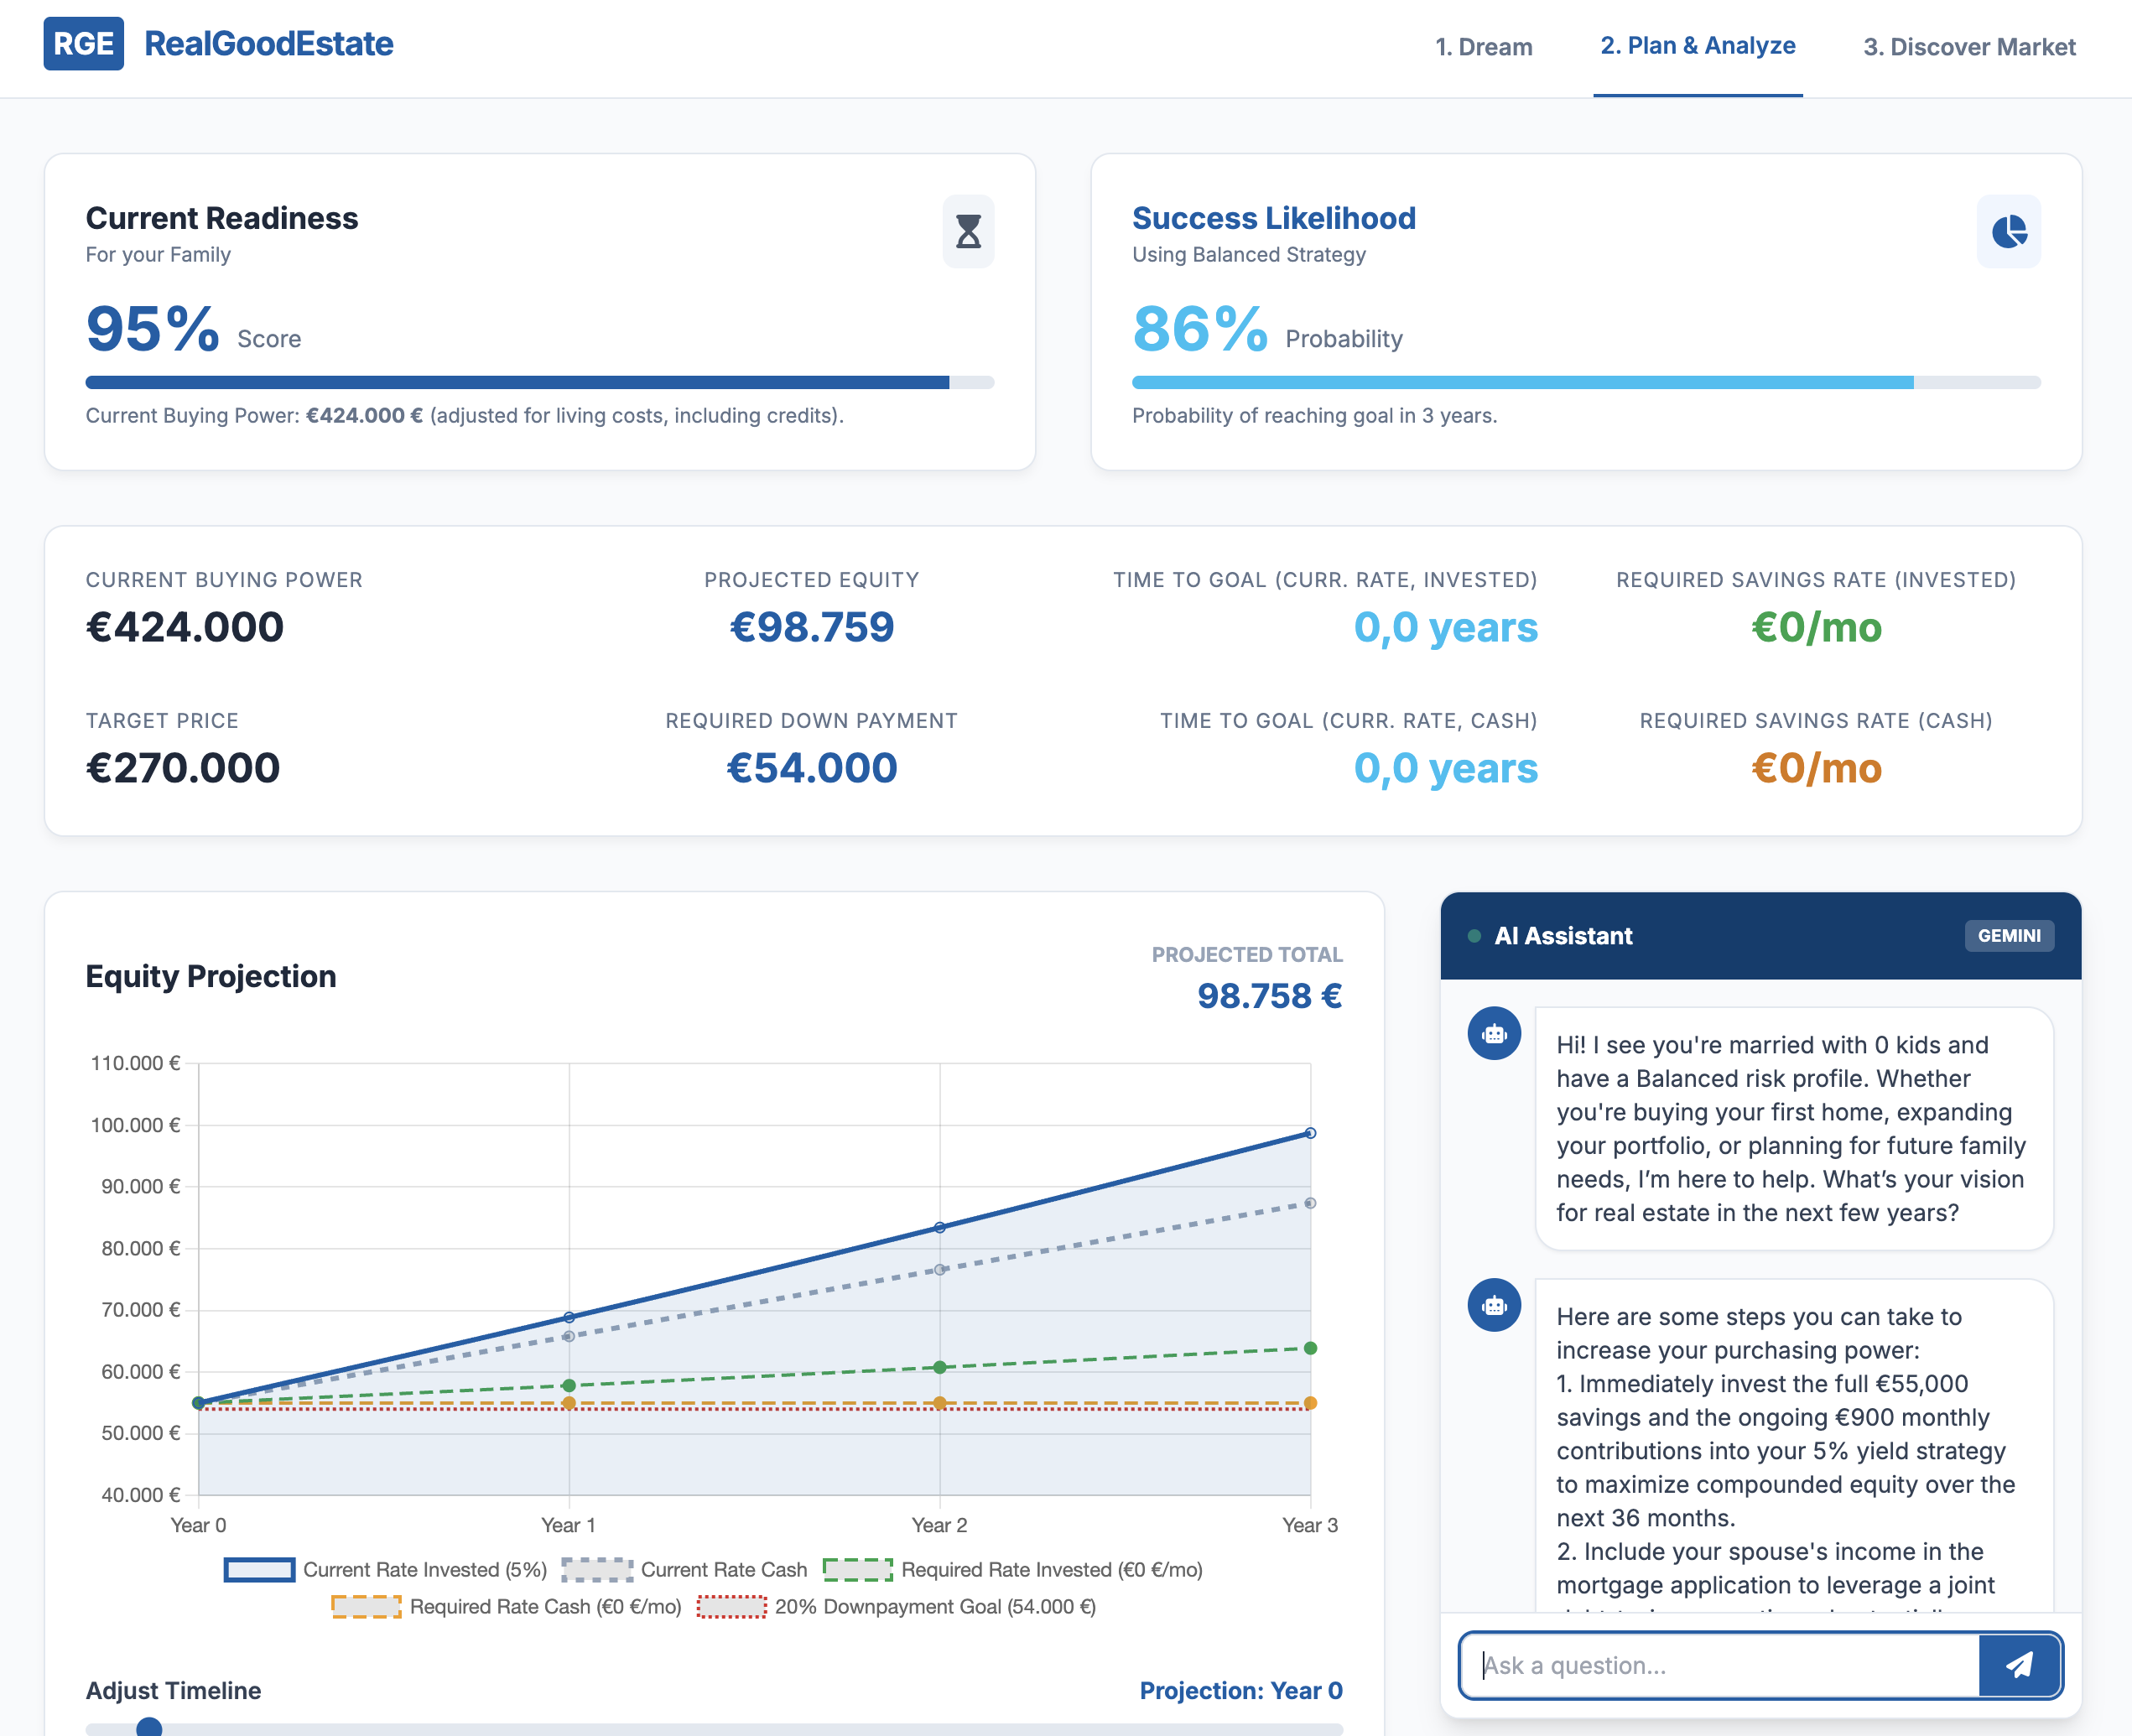Click the RealGoodEstate home link
Viewport: 2132px width, 1736px height.
pos(268,44)
